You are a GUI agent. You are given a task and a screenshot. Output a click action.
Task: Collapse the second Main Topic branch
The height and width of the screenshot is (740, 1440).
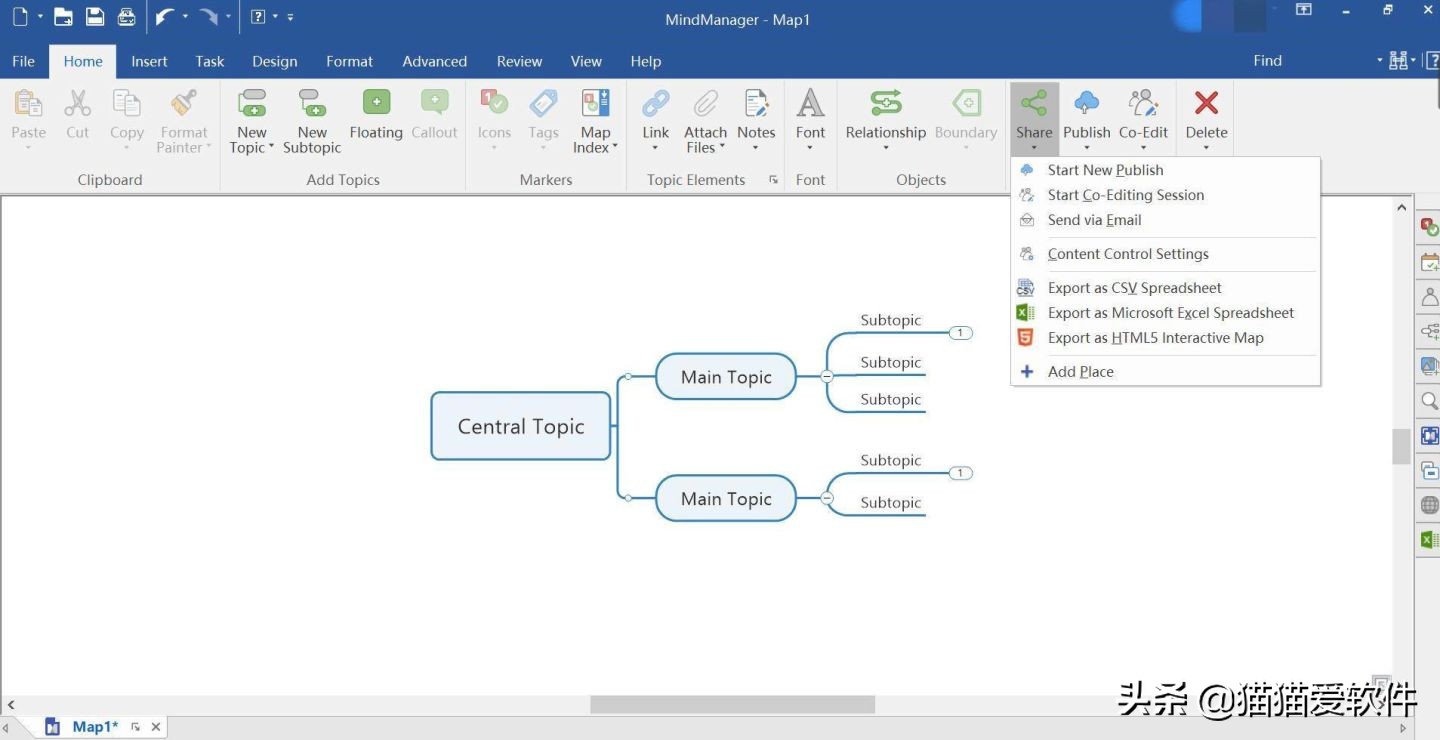pyautogui.click(x=827, y=498)
